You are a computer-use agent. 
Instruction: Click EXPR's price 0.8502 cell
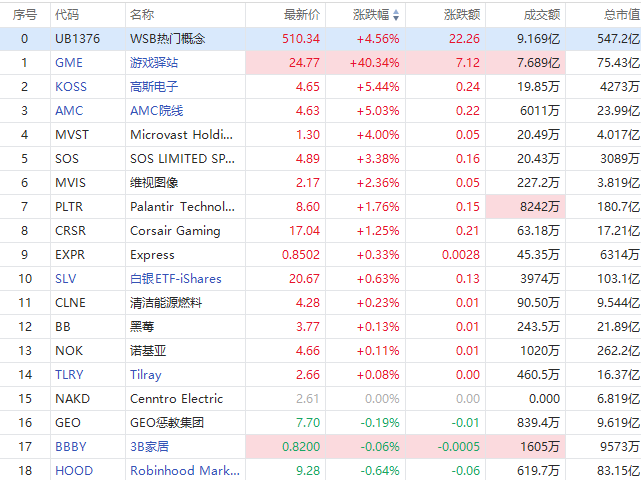285,255
